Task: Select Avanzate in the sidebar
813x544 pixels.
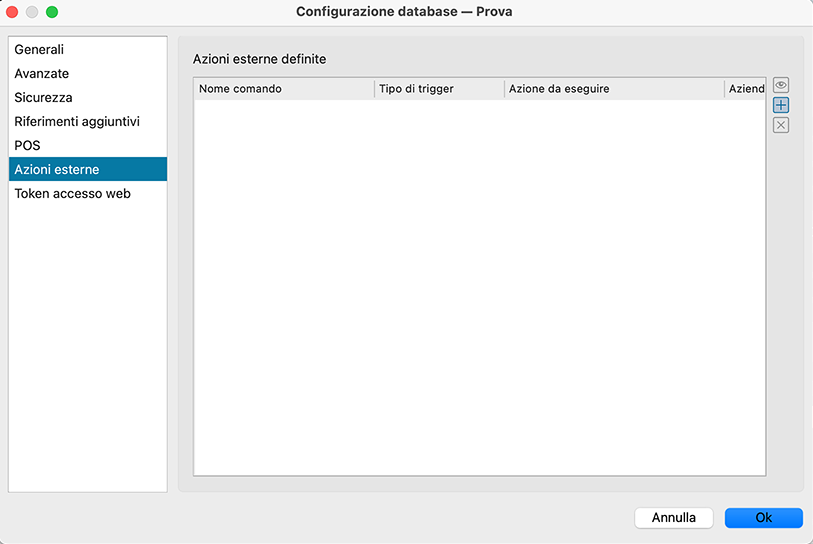Action: [x=42, y=73]
